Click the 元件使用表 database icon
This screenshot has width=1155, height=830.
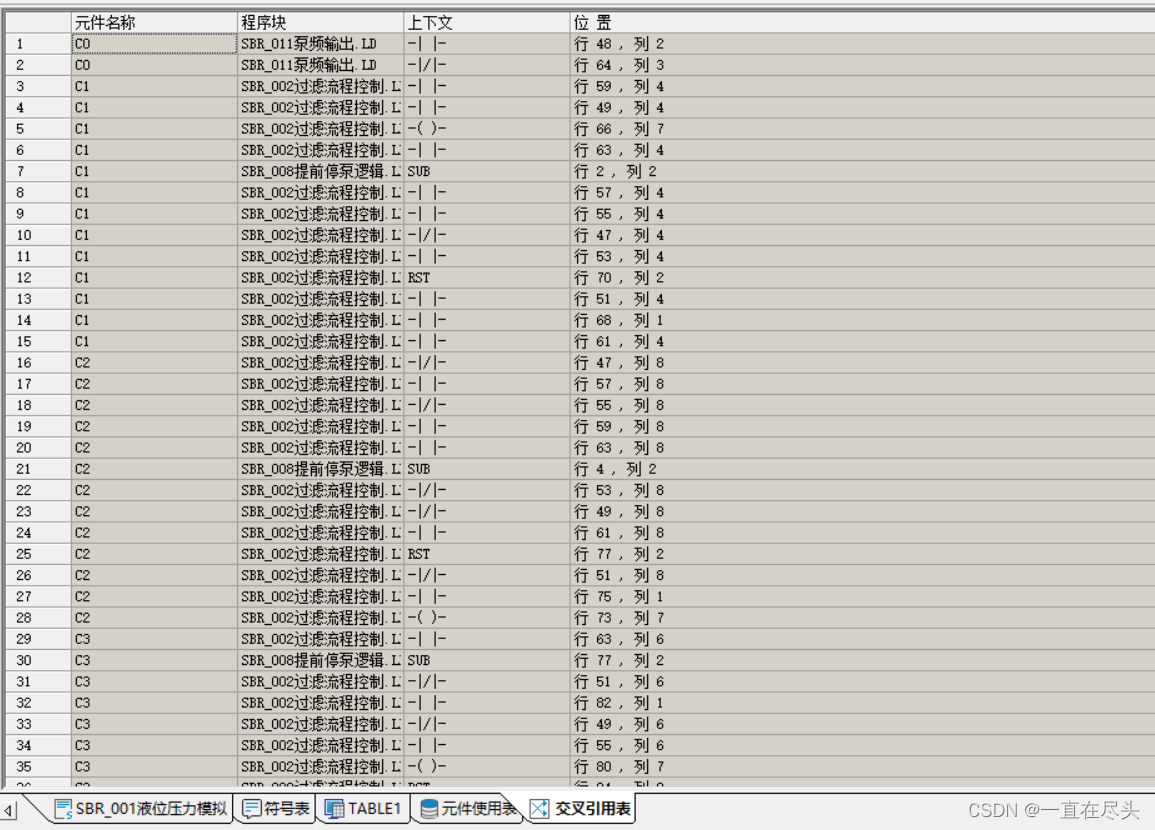click(x=429, y=809)
